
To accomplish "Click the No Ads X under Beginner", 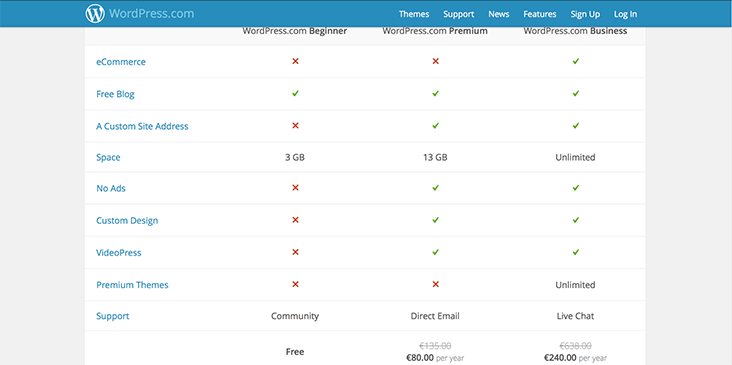I will click(x=295, y=188).
